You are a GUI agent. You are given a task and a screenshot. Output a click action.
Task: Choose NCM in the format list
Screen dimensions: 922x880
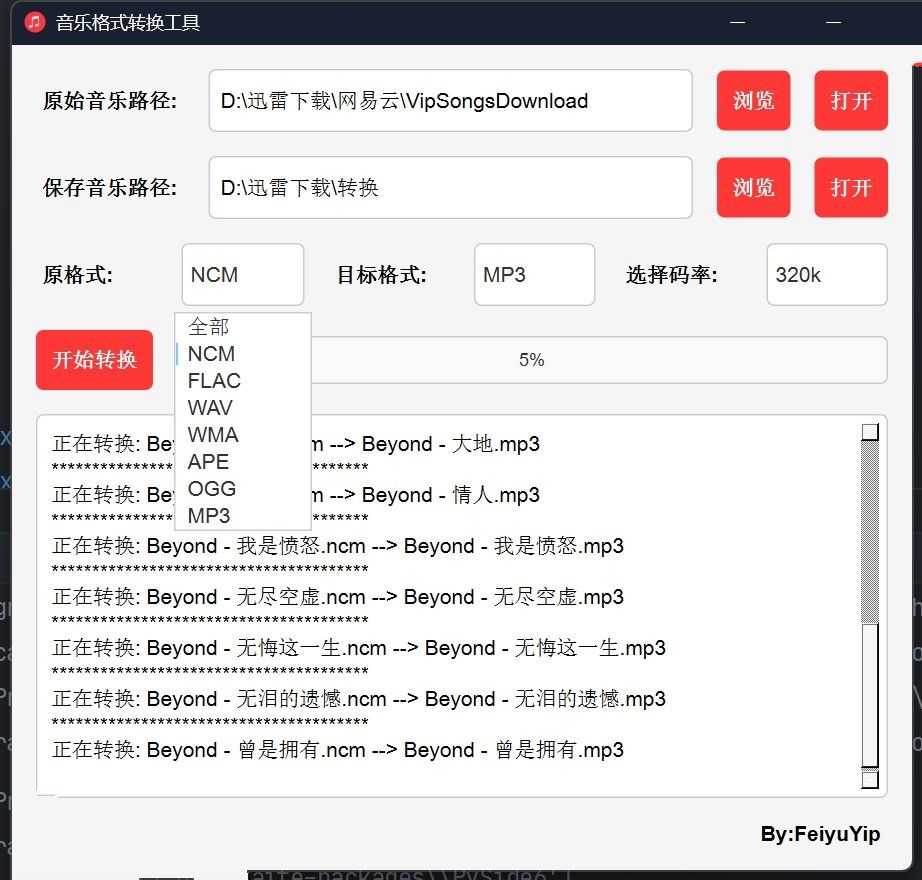(x=211, y=354)
